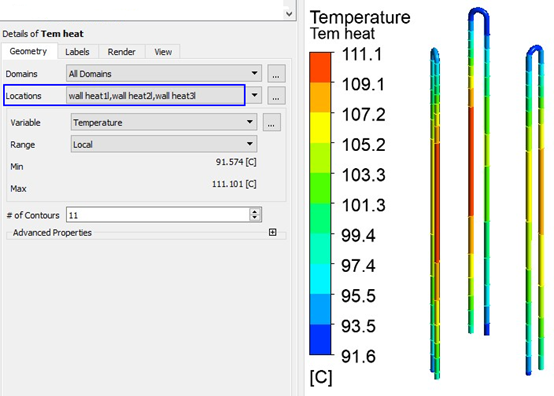This screenshot has width=554, height=396.
Task: Switch to the Render tab
Action: (x=122, y=52)
